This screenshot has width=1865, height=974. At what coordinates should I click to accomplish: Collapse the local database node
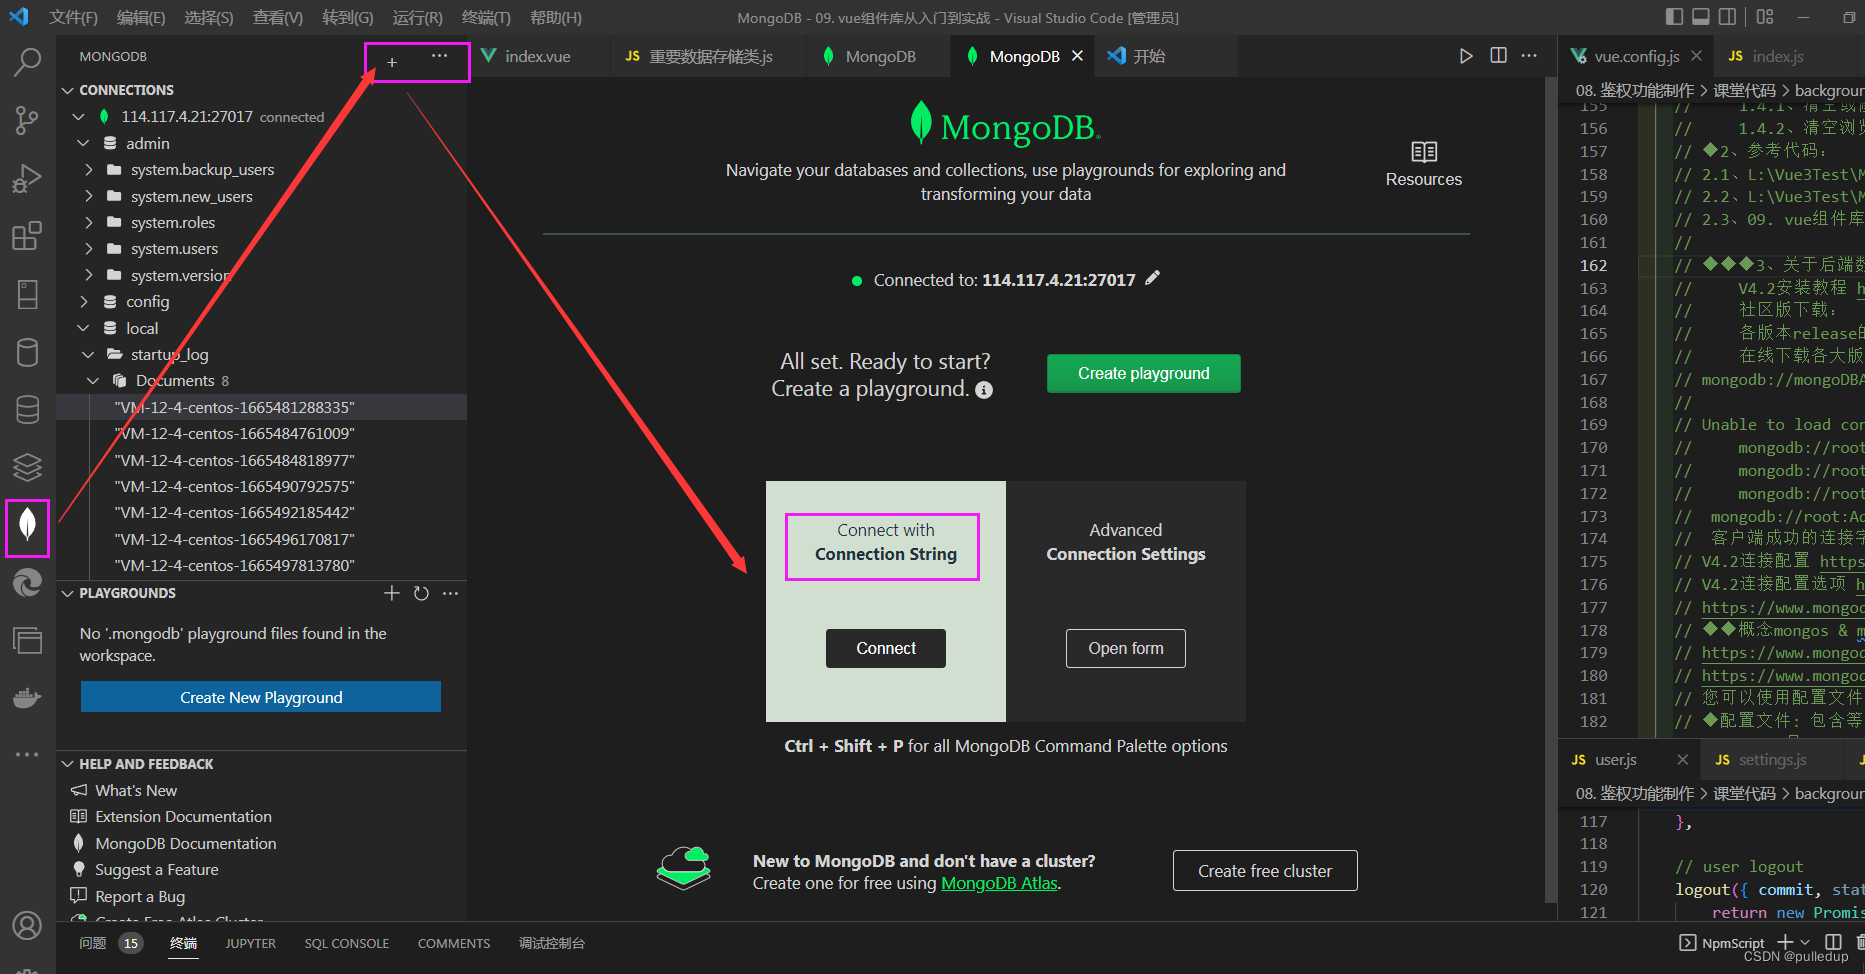point(83,328)
